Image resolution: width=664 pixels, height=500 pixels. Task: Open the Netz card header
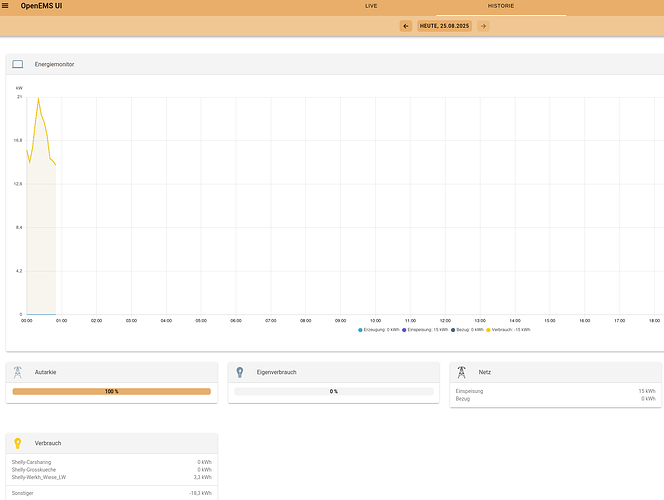[x=556, y=372]
